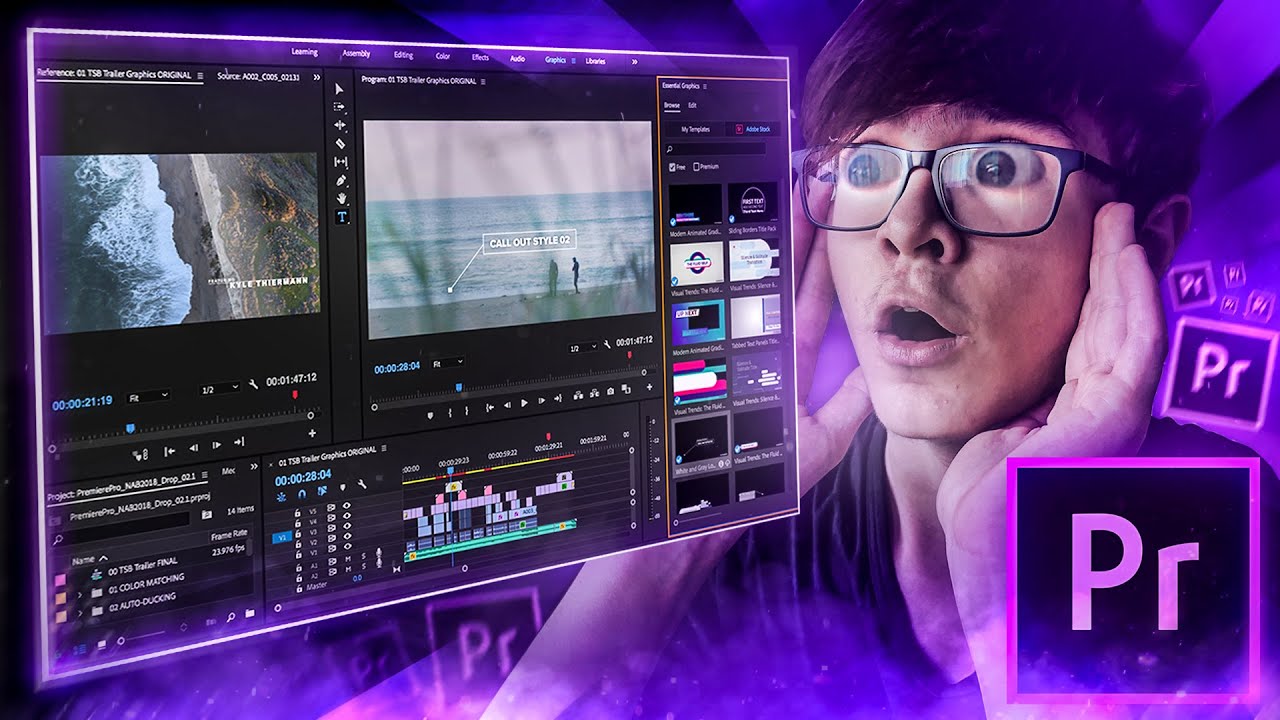Click Program monitor timecode 00:00:28:04
This screenshot has width=1280, height=720.
pyautogui.click(x=397, y=367)
